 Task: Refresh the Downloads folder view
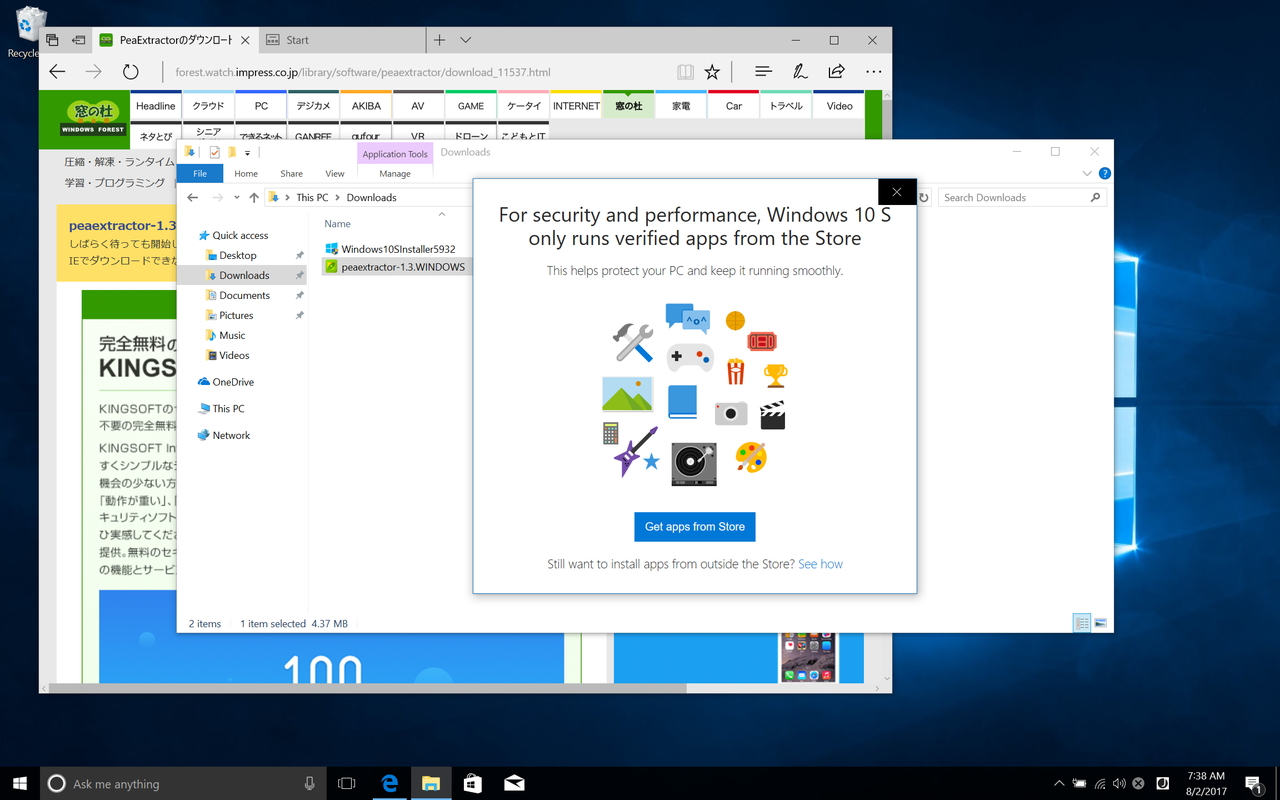[x=924, y=197]
